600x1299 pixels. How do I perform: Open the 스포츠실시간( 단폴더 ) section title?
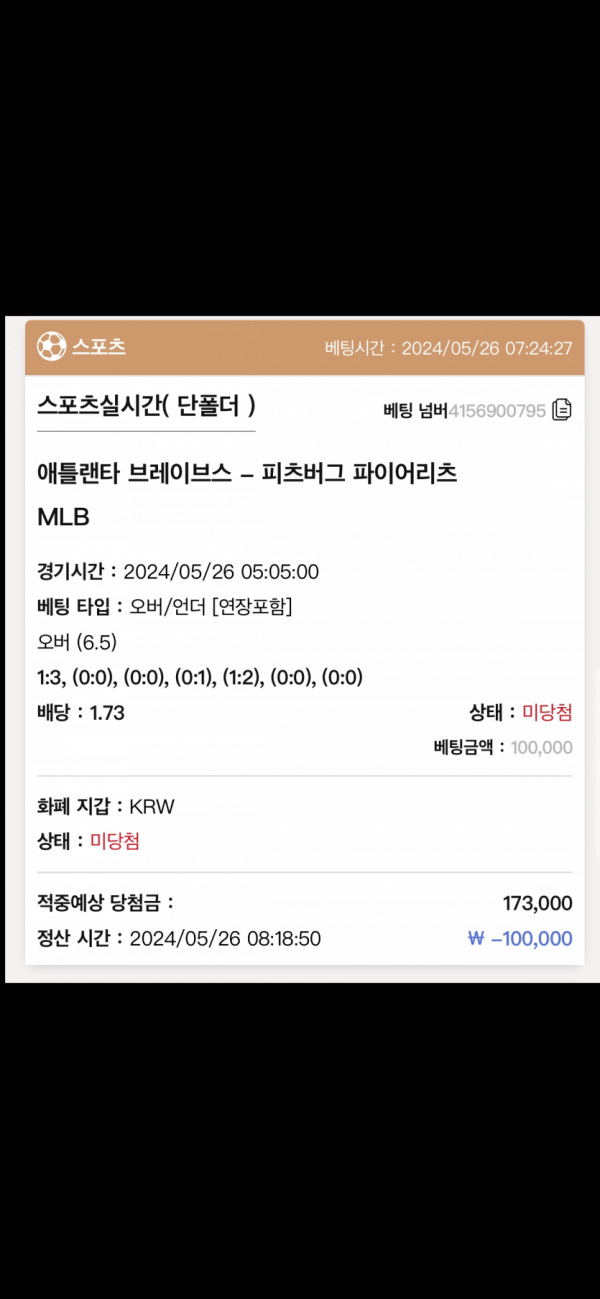point(146,405)
